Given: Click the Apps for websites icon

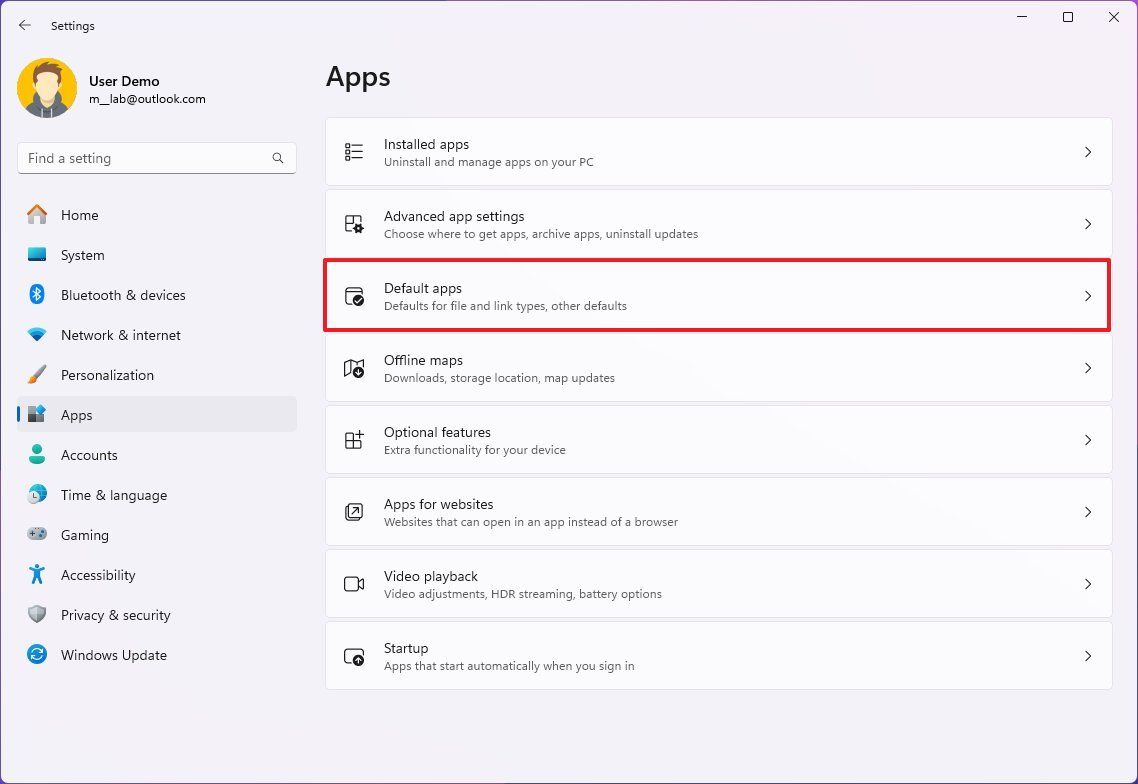Looking at the screenshot, I should click(354, 512).
